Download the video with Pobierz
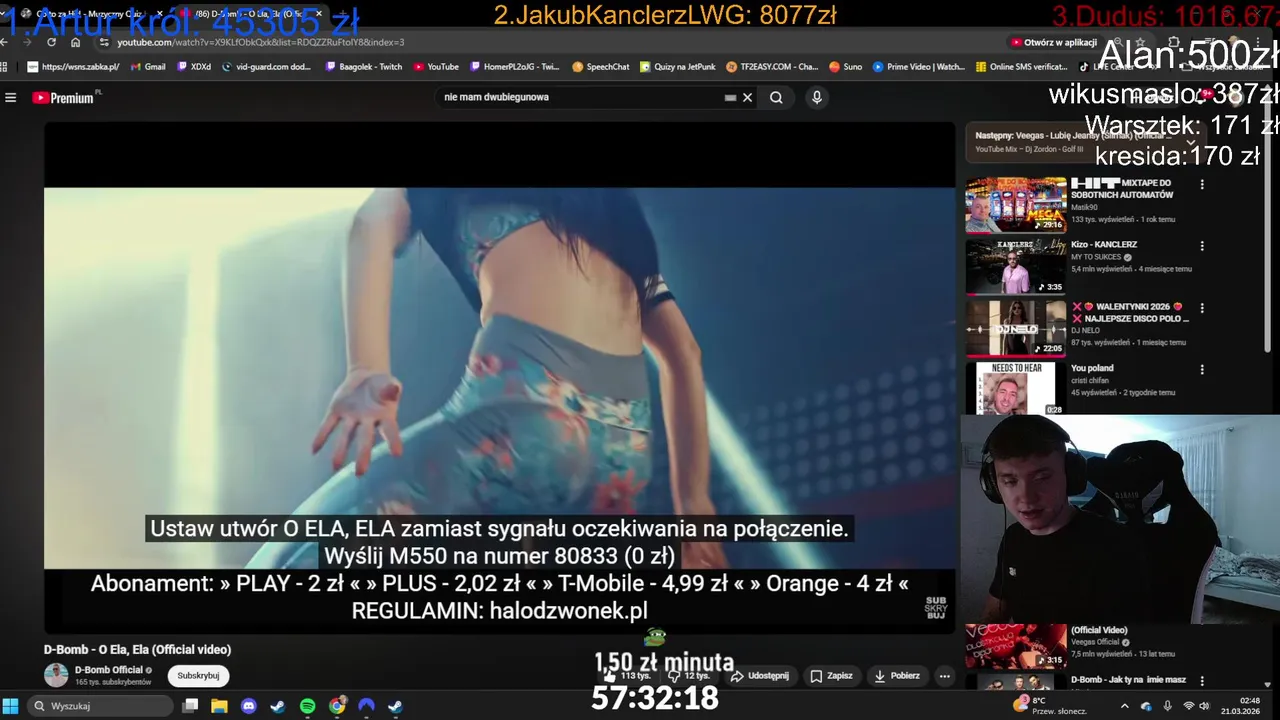1280x720 pixels. [x=896, y=676]
